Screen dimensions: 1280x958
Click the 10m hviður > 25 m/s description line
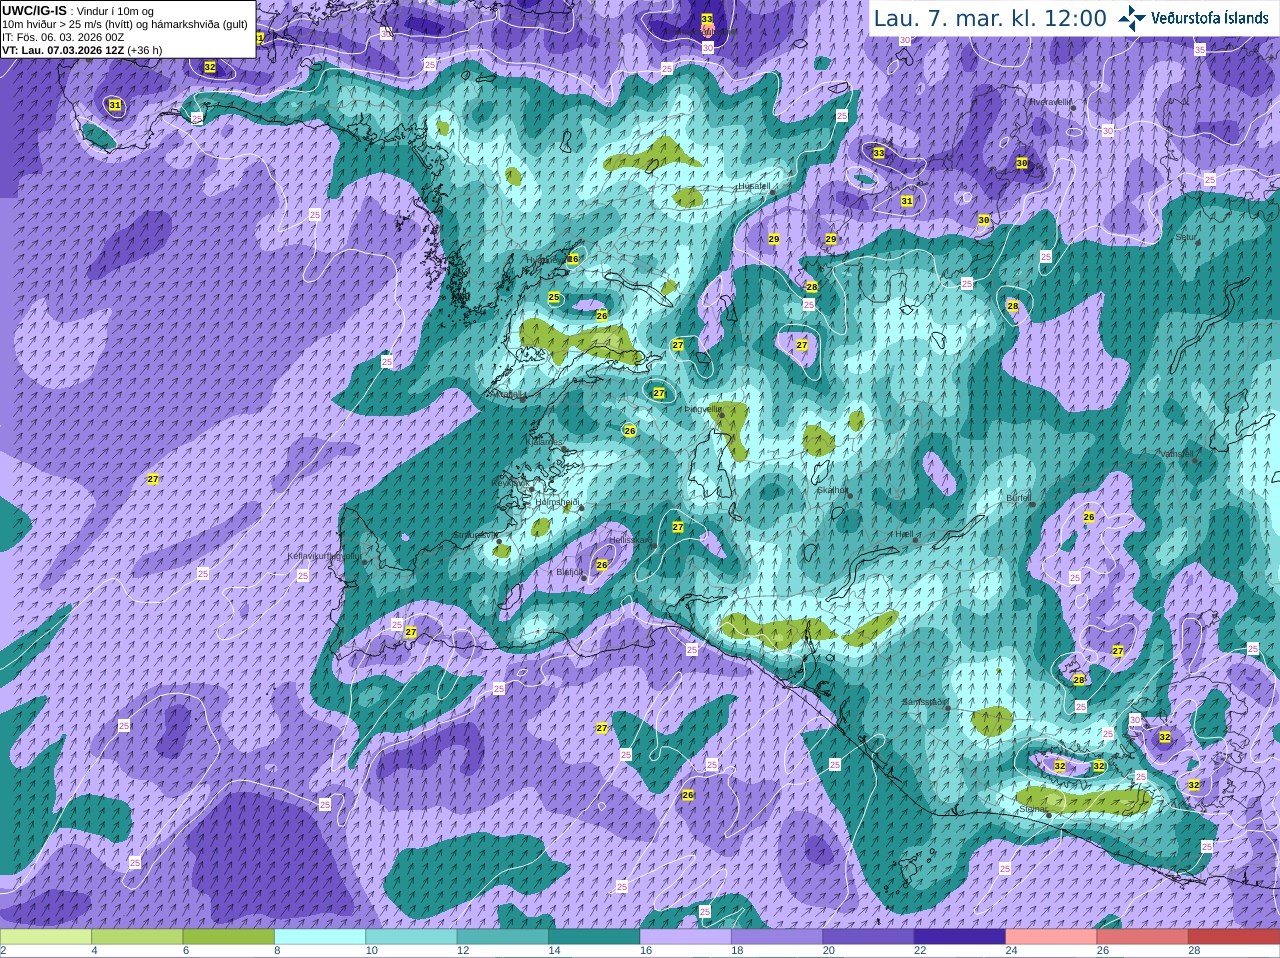click(x=125, y=24)
